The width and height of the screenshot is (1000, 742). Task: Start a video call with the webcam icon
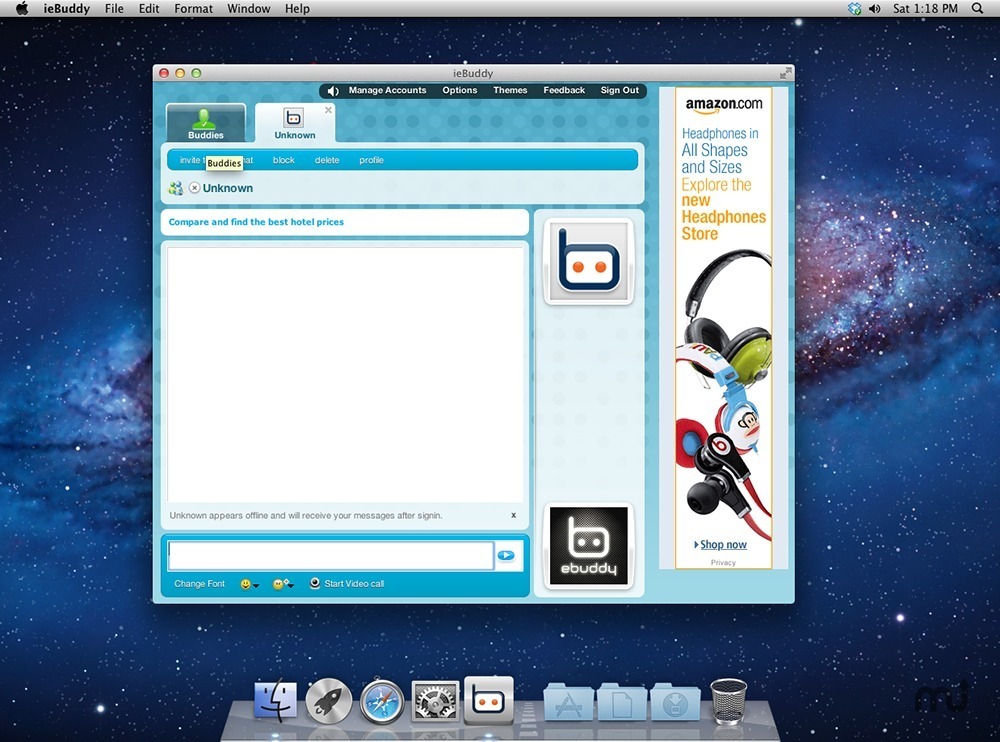tap(314, 583)
